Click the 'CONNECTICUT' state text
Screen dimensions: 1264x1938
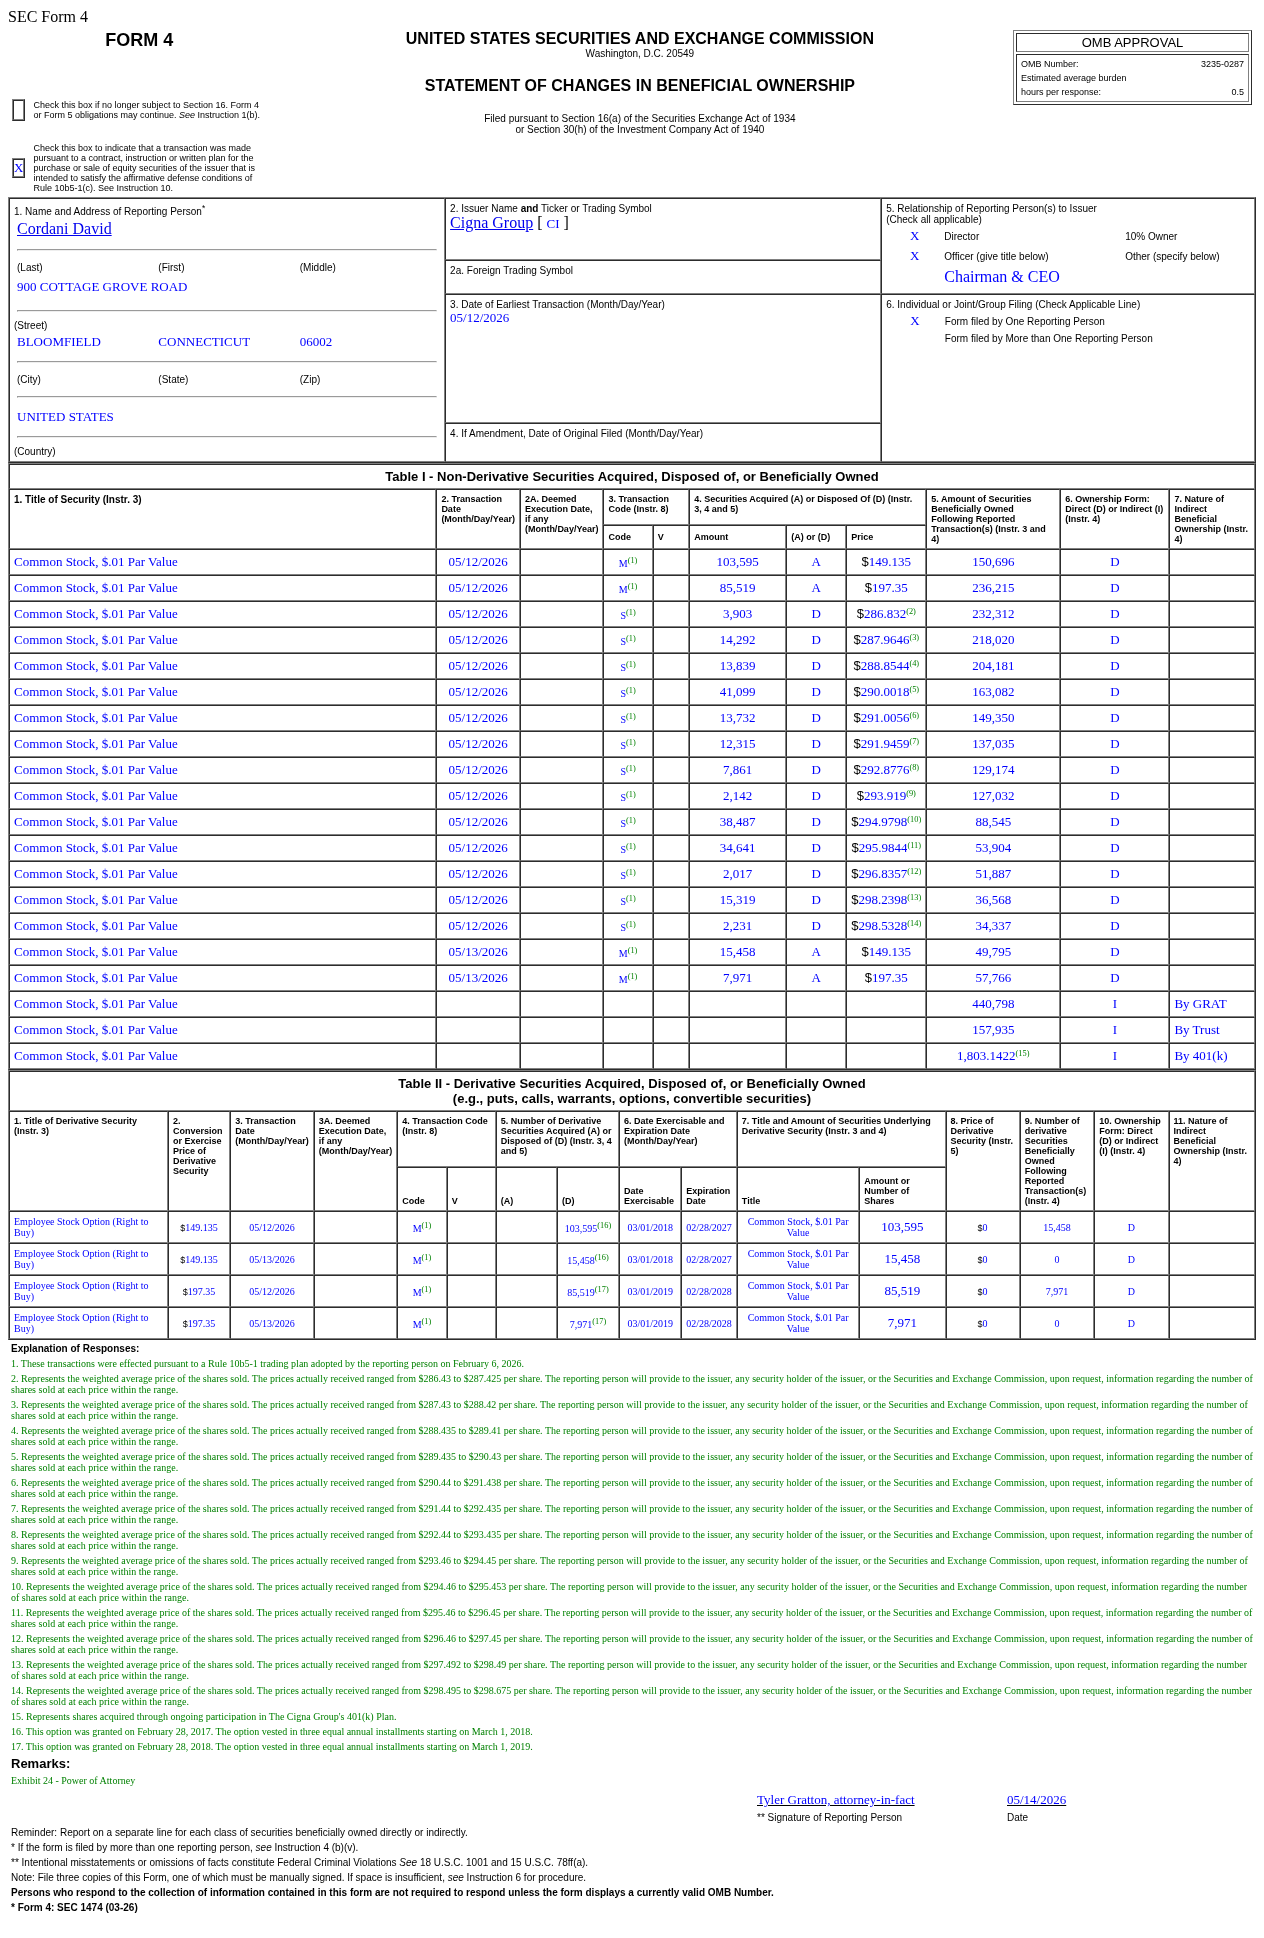point(204,342)
